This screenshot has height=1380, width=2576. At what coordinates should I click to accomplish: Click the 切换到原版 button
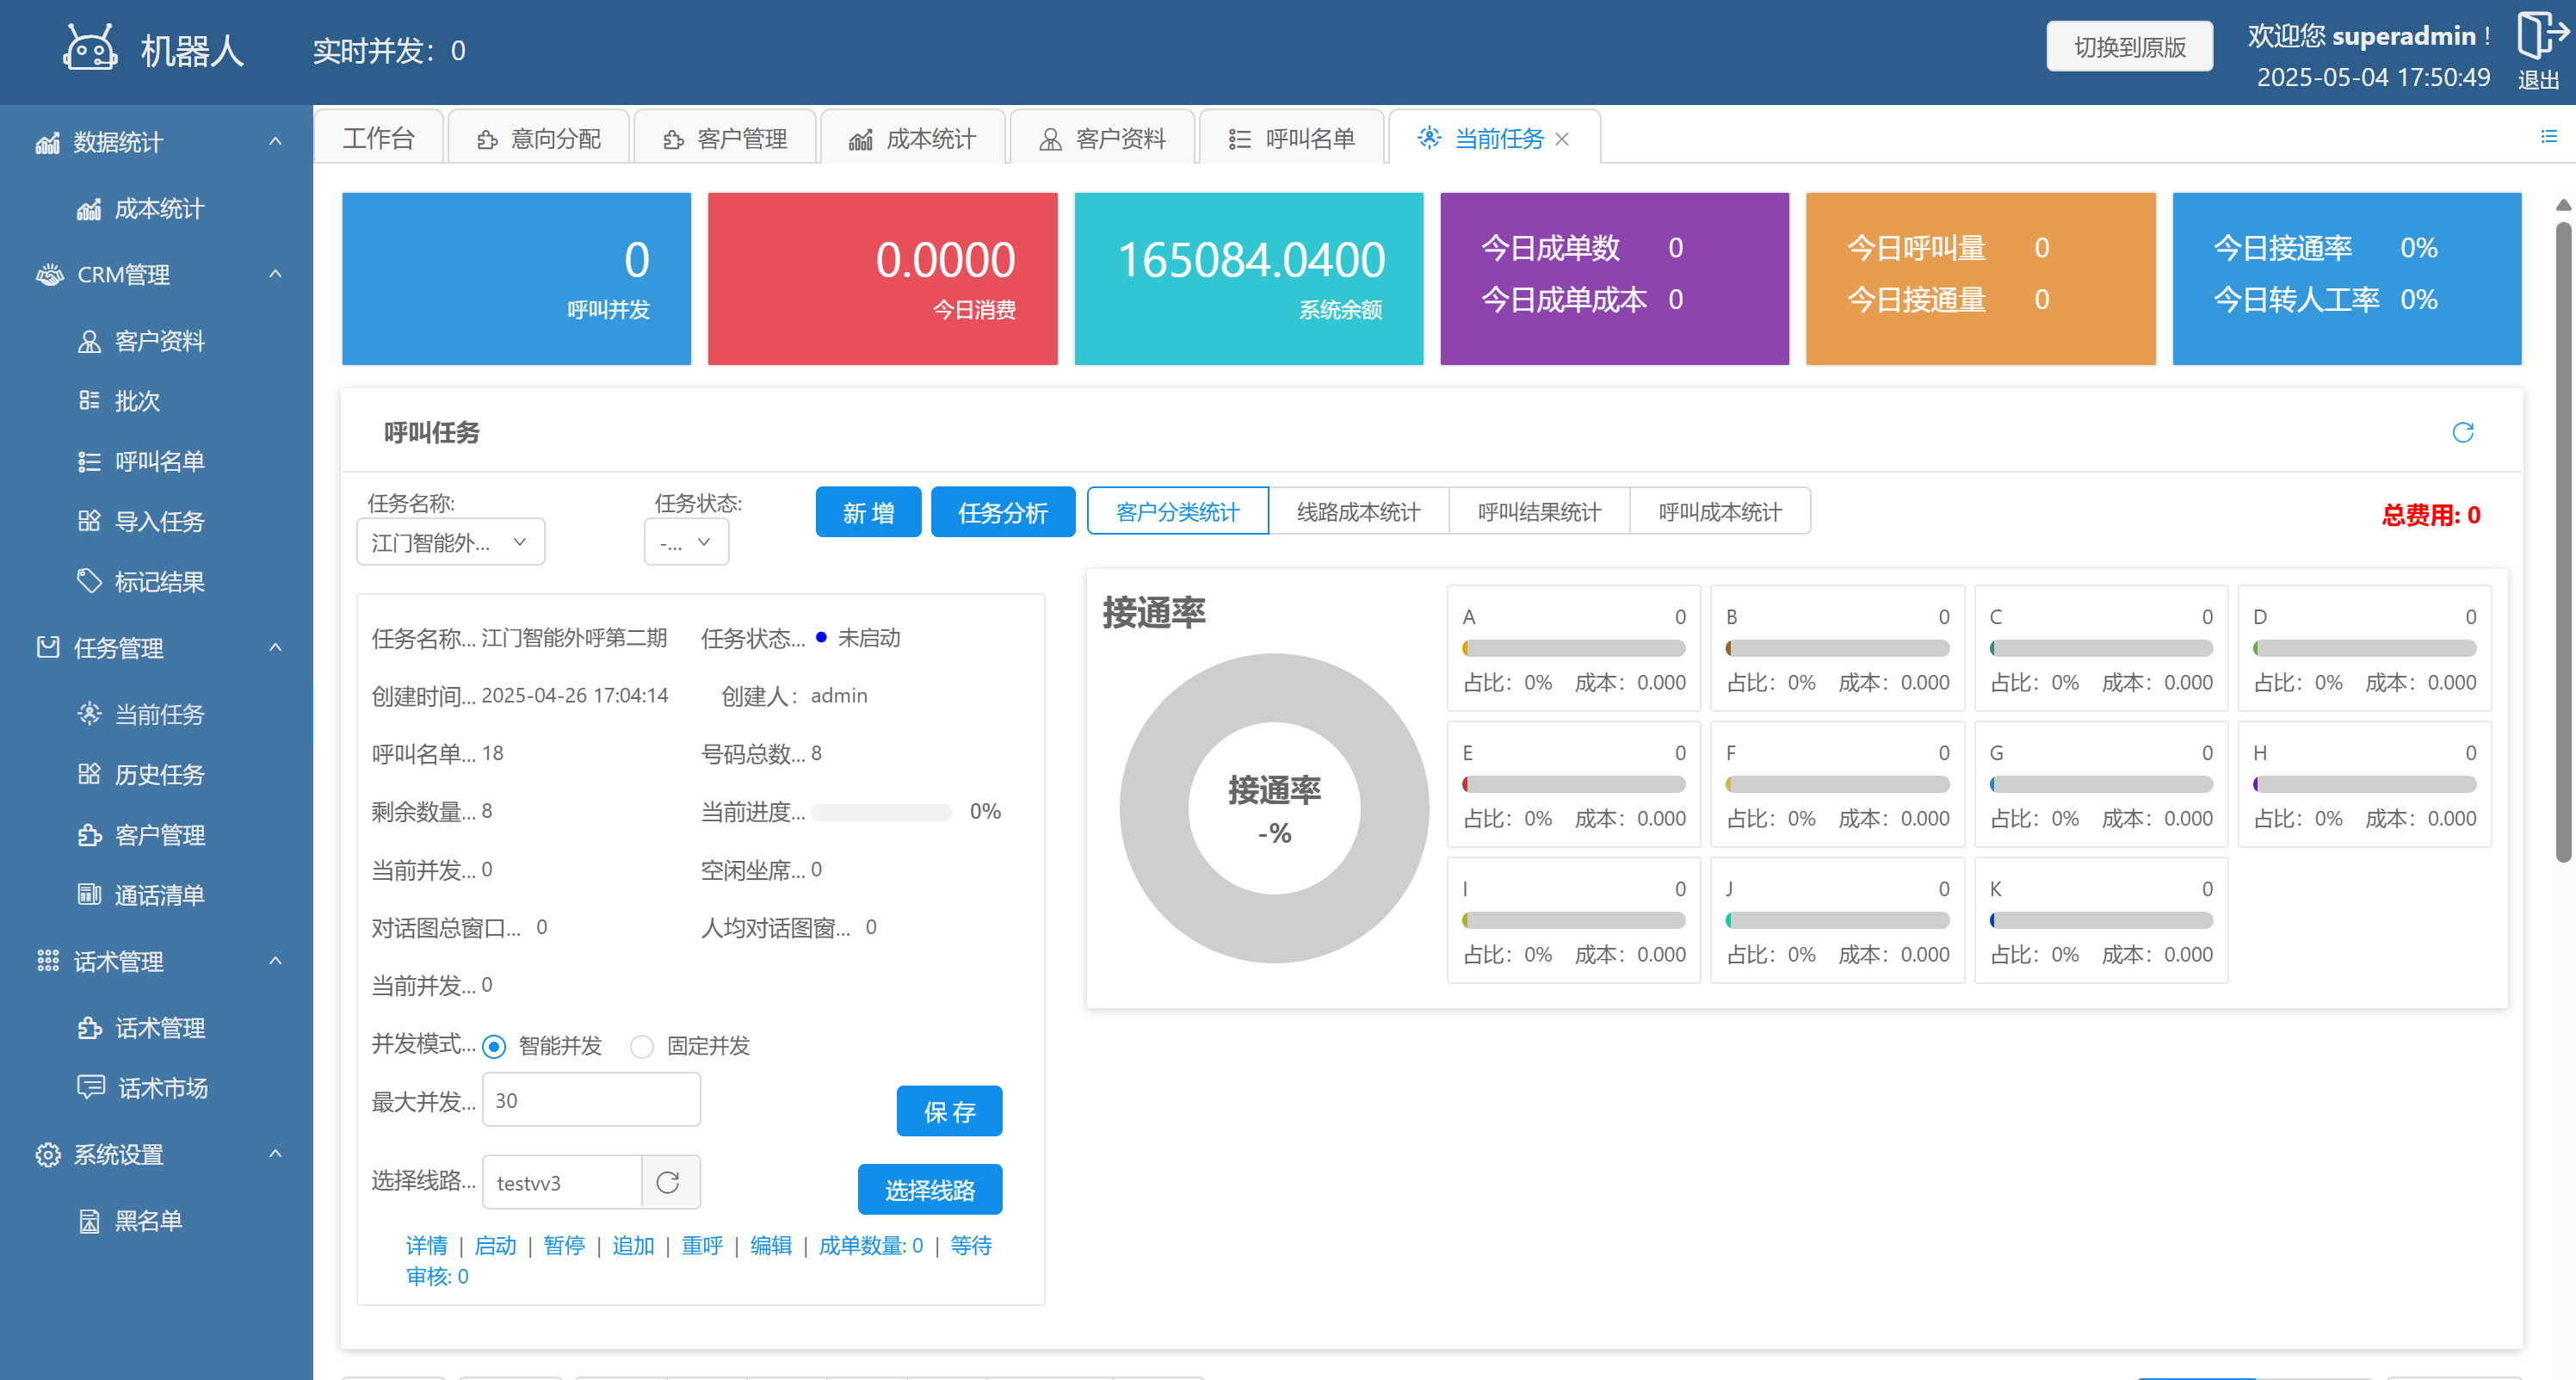tap(2129, 47)
